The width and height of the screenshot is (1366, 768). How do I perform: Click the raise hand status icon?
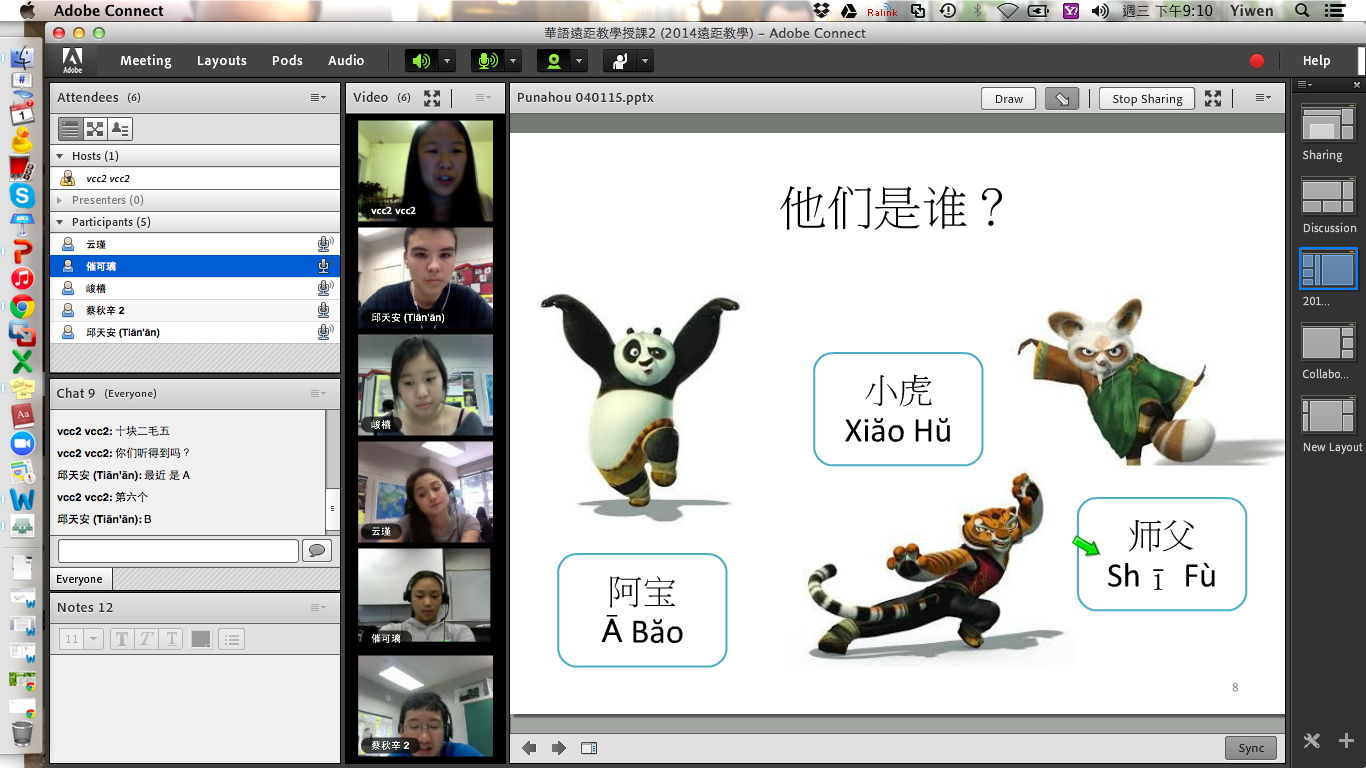click(619, 61)
